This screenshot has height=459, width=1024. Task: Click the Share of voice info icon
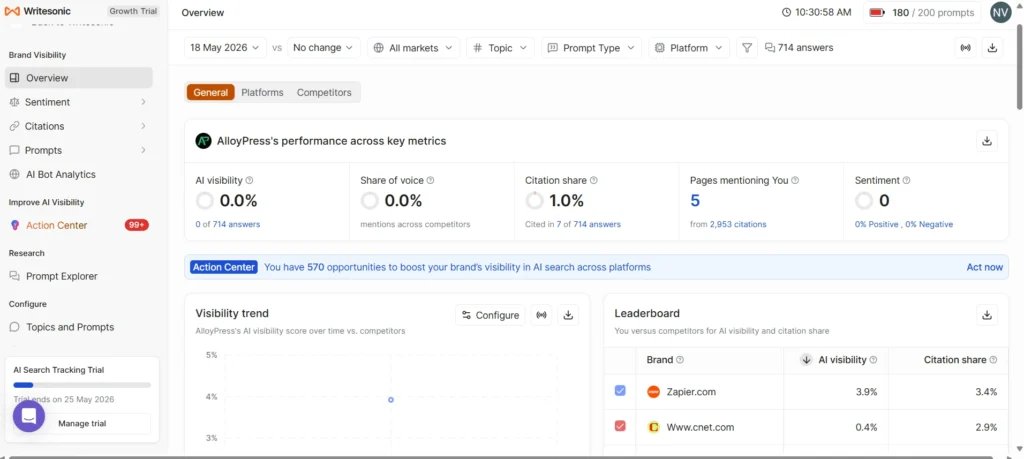[430, 180]
